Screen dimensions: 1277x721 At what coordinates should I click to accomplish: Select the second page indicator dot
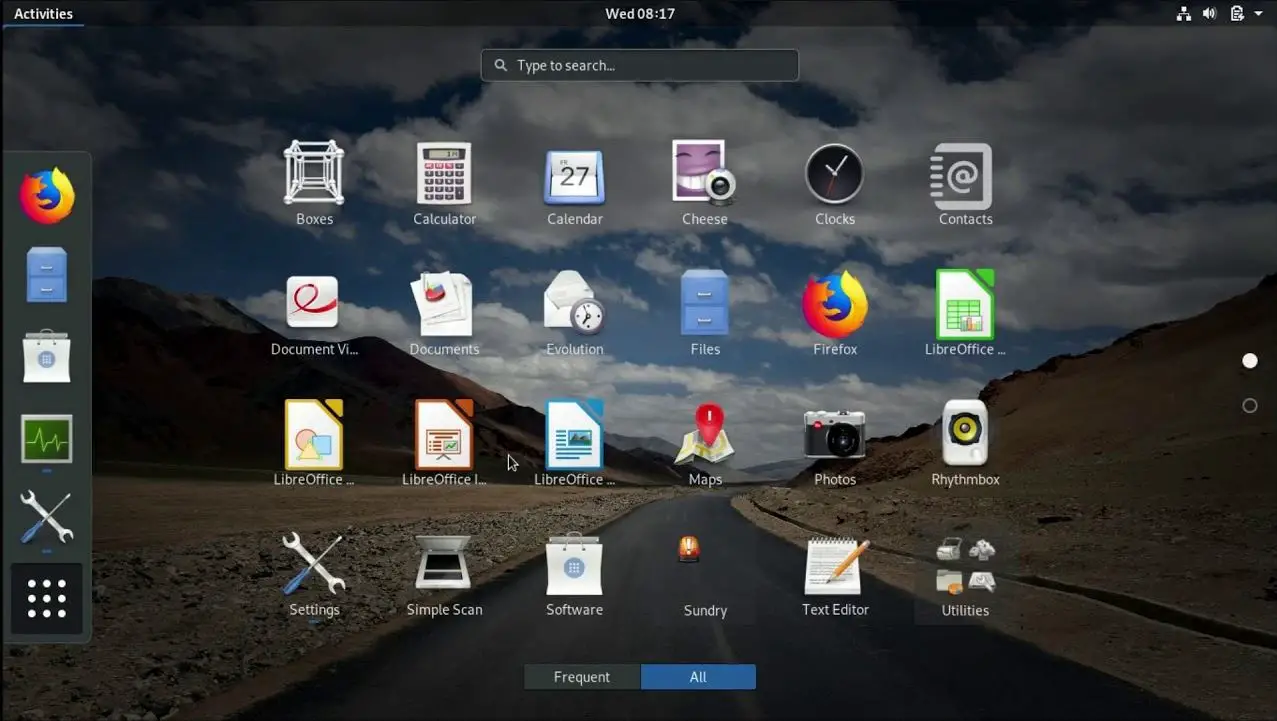pyautogui.click(x=1250, y=406)
